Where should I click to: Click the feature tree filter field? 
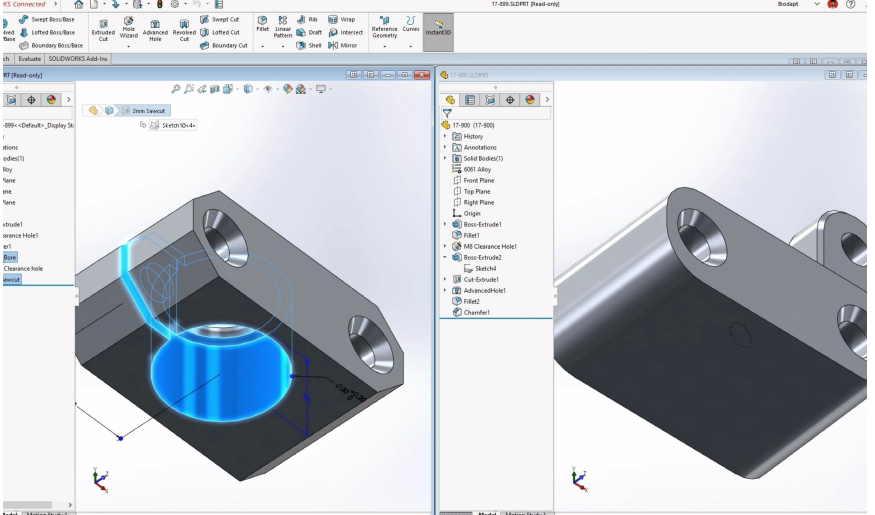click(x=502, y=114)
